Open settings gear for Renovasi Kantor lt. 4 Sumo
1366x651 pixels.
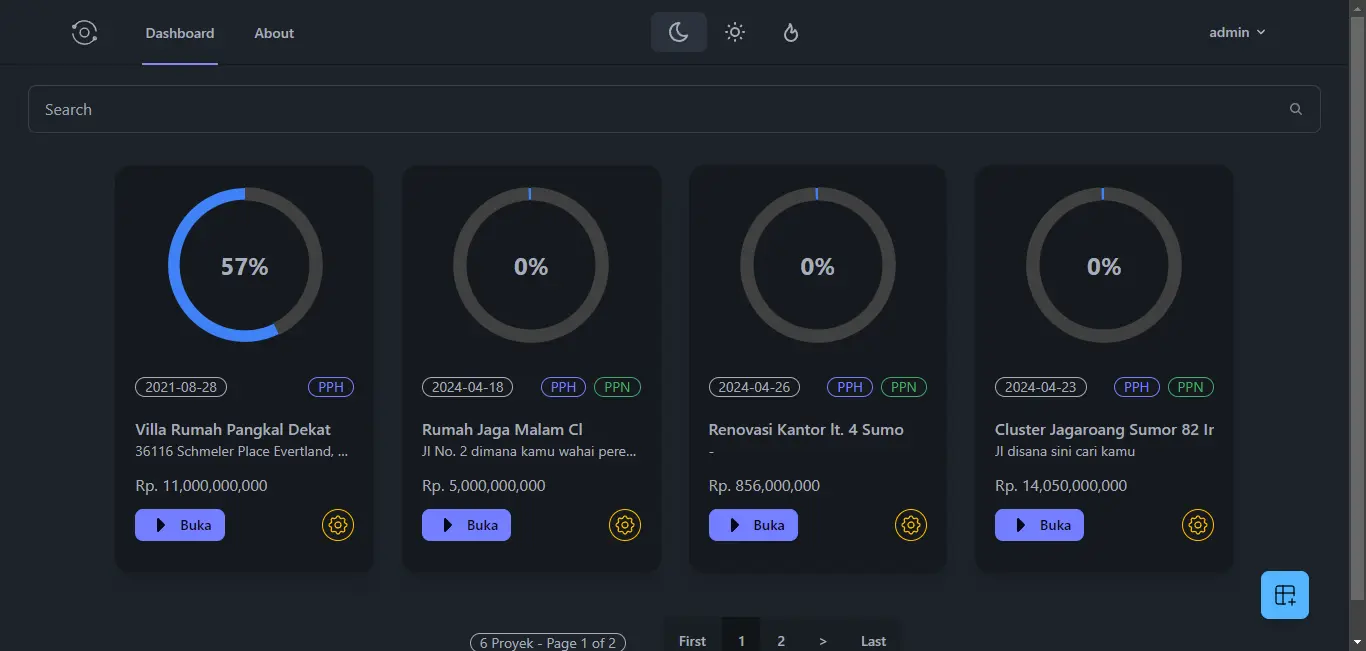pyautogui.click(x=910, y=525)
